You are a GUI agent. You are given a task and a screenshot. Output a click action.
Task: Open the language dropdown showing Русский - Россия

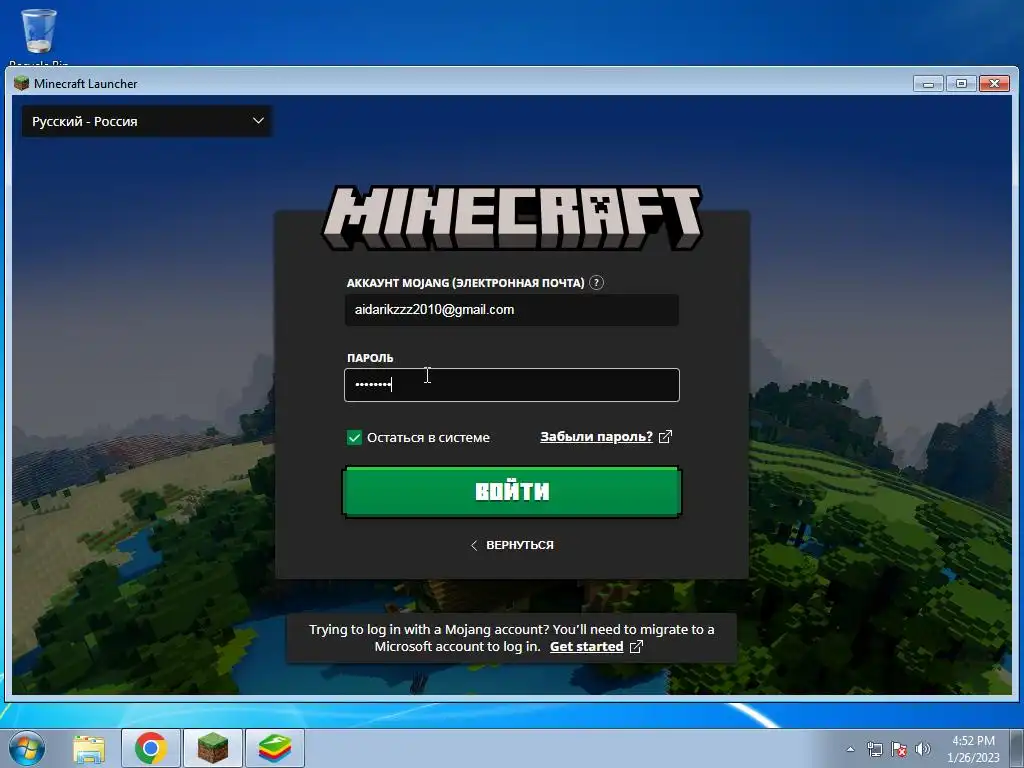(147, 121)
